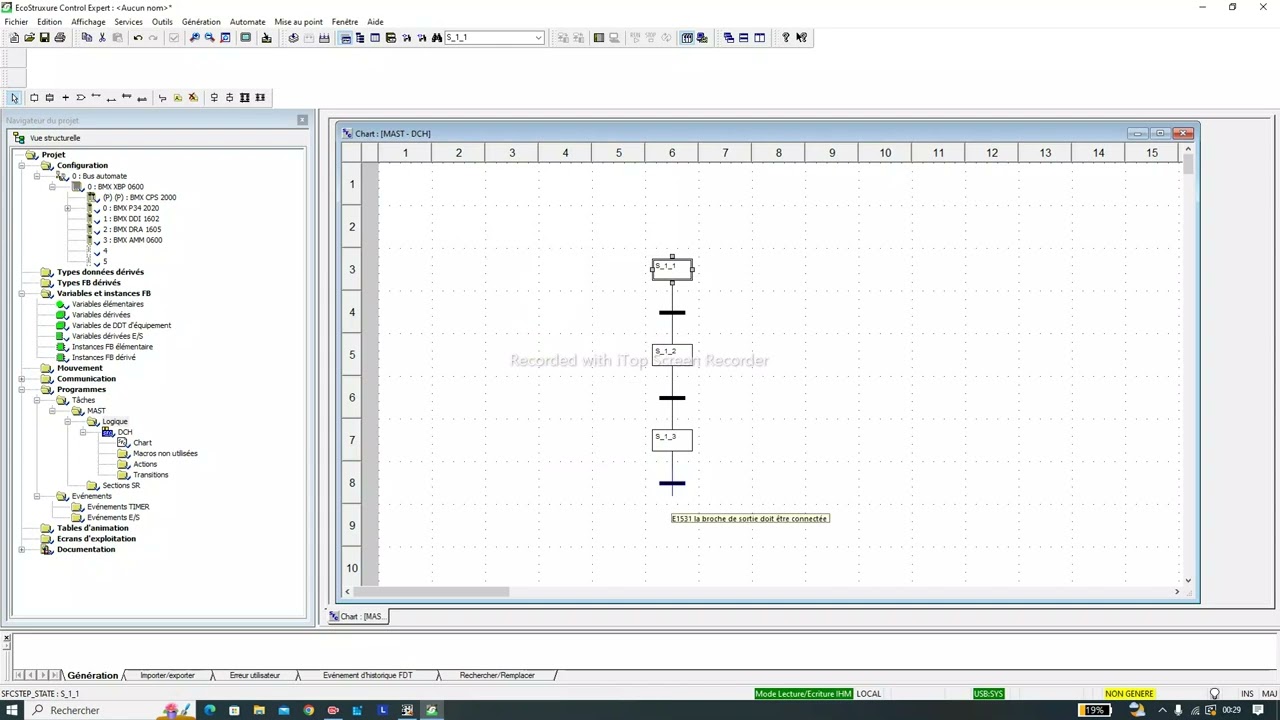
Task: Click the binoculars search icon
Action: pyautogui.click(x=437, y=38)
